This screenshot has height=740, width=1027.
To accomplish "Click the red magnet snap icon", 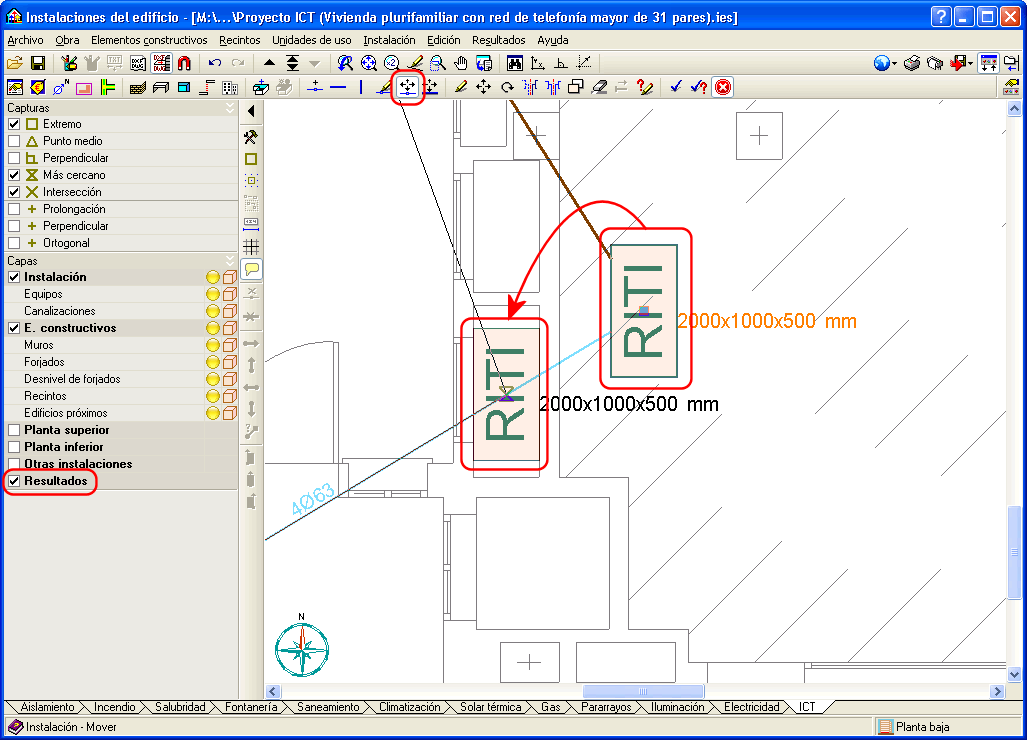I will (184, 63).
